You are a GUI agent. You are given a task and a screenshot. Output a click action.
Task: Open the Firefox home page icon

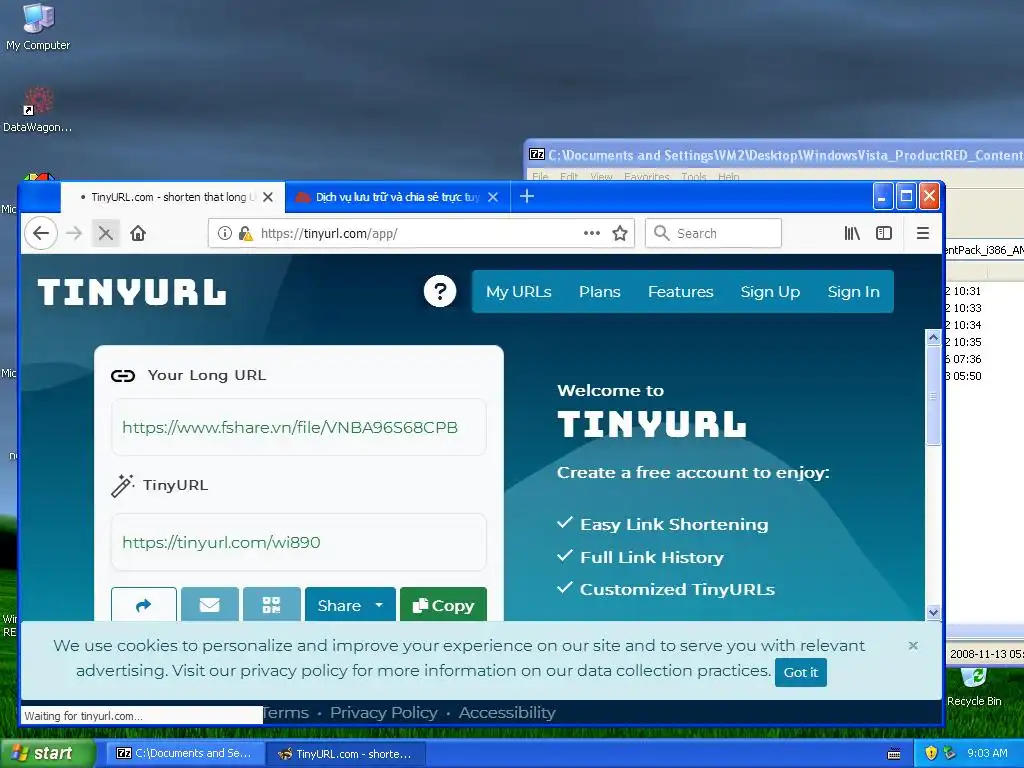click(138, 233)
